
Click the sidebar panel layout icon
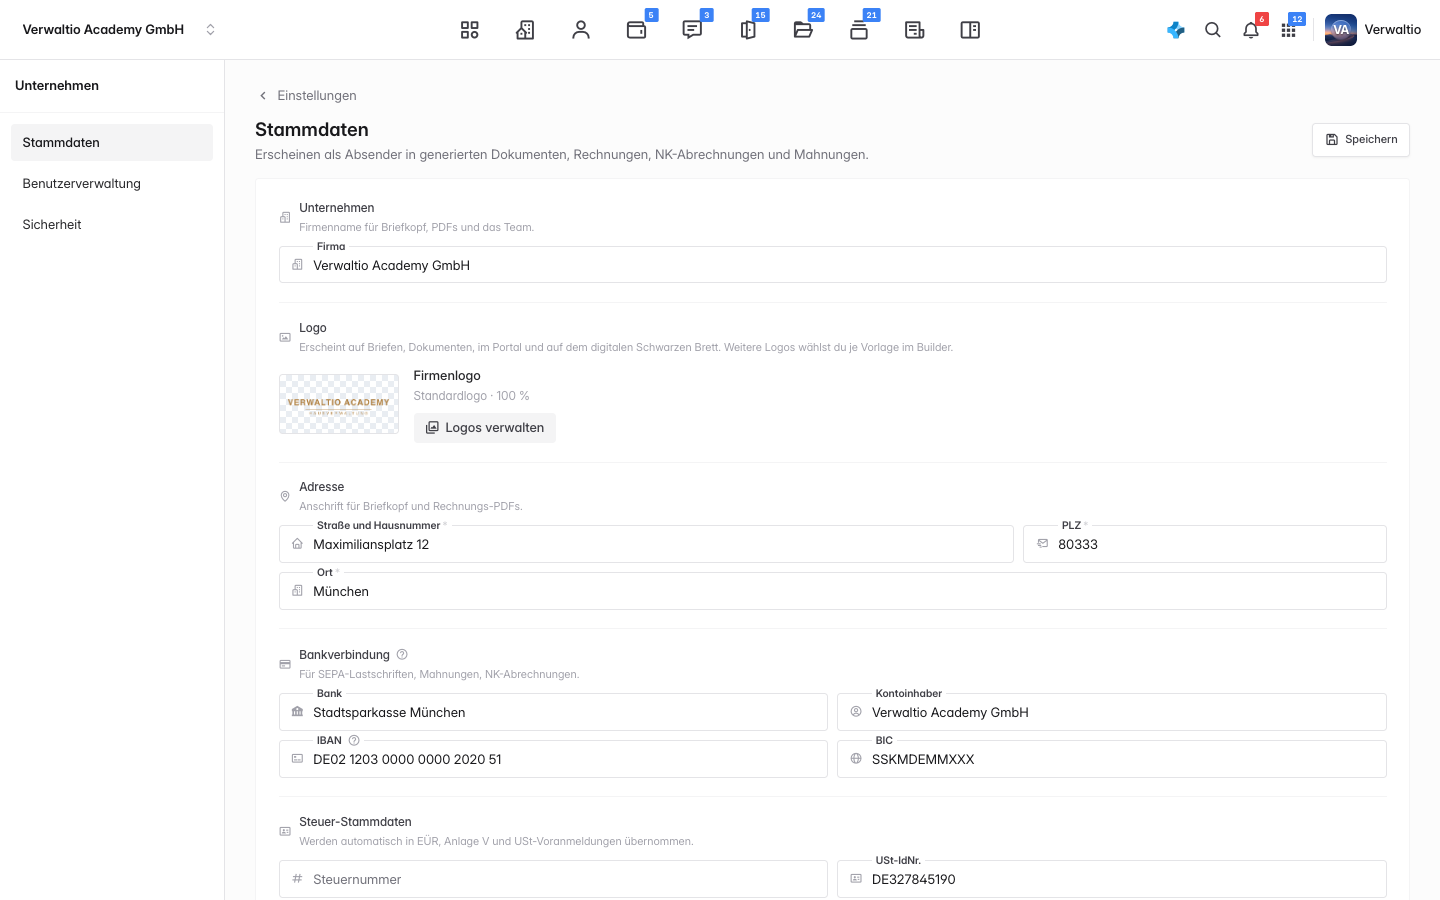tap(970, 30)
